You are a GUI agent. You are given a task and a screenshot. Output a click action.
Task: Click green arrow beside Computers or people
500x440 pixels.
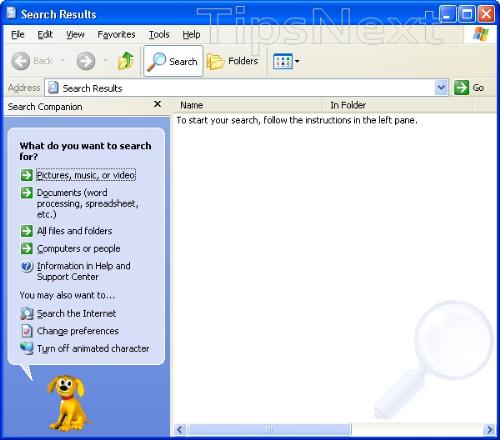(x=27, y=248)
